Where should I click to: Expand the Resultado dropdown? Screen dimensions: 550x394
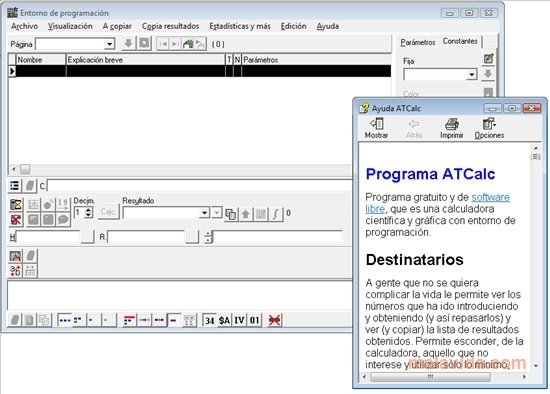point(204,213)
